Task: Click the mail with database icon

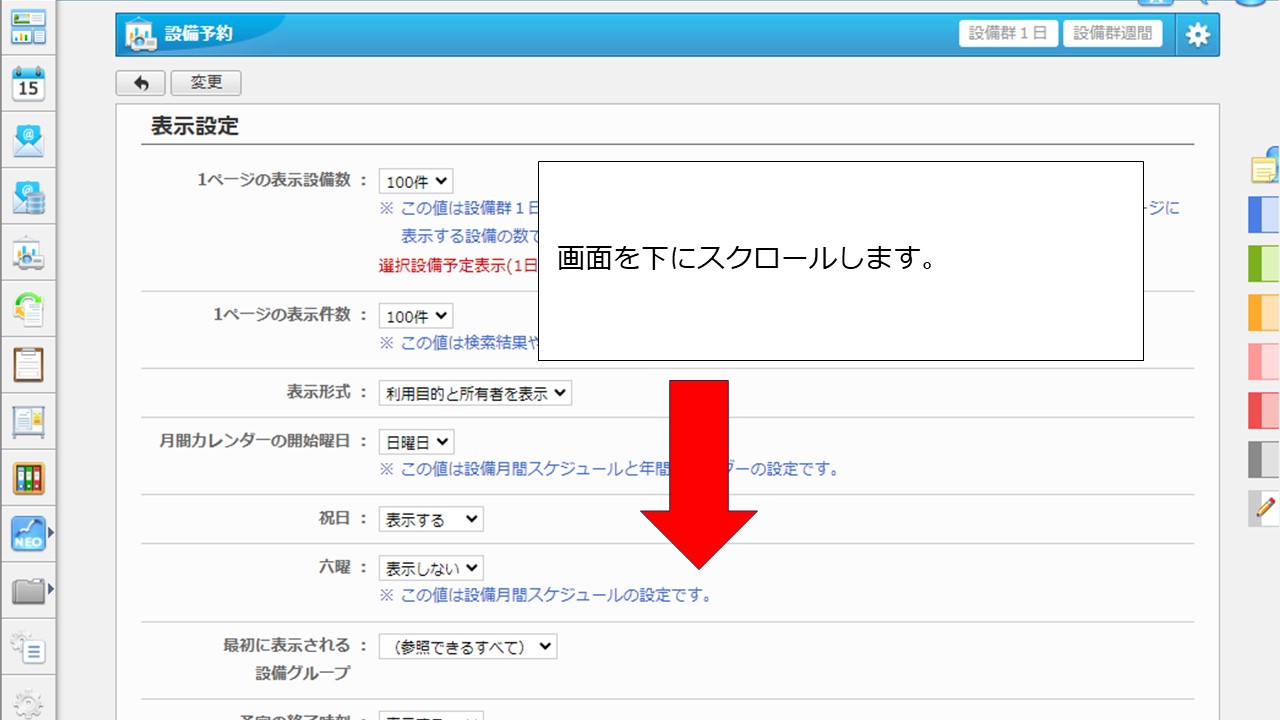Action: coord(28,197)
